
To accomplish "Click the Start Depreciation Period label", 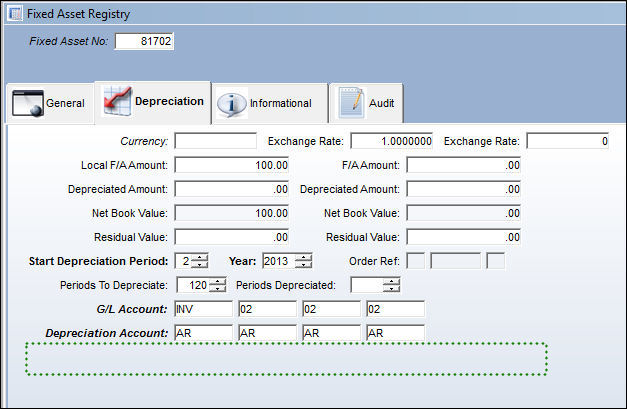I will point(98,261).
